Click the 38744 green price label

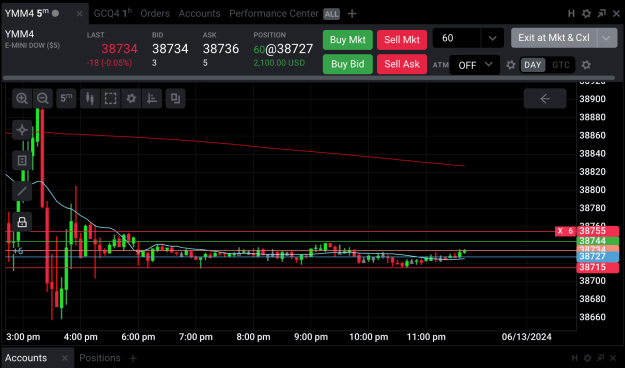pos(597,241)
